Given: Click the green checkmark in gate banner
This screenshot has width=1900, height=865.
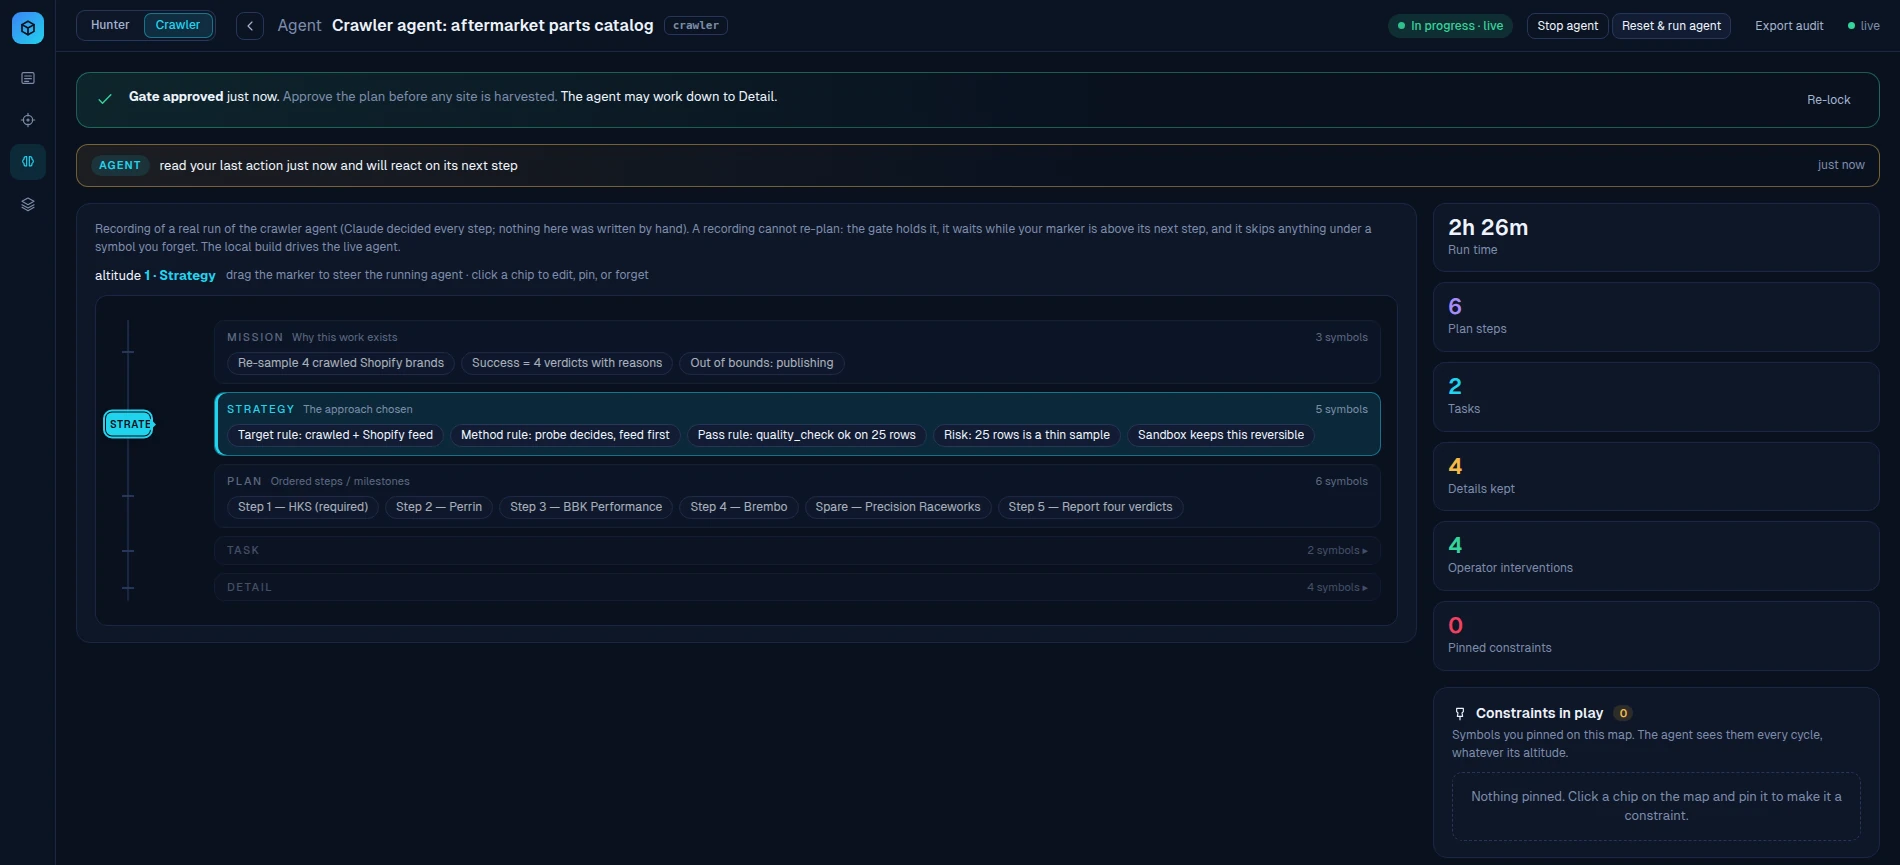Looking at the screenshot, I should click(105, 99).
